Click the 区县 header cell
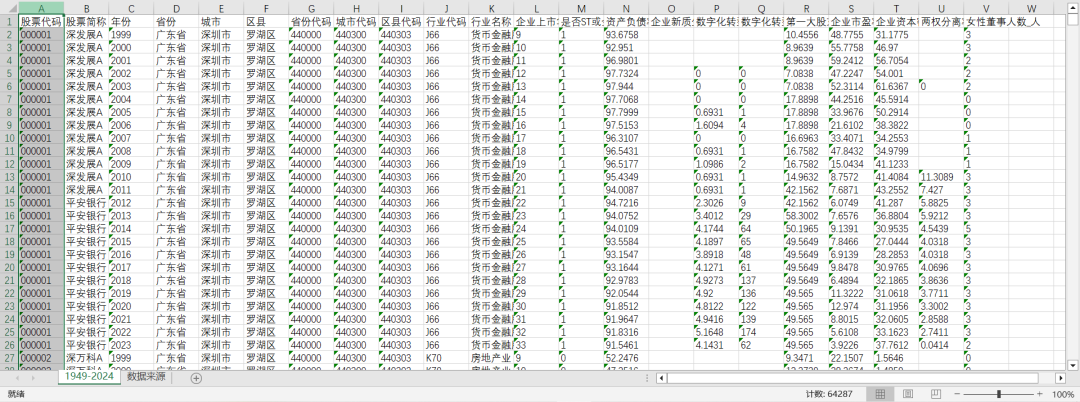 coord(265,22)
